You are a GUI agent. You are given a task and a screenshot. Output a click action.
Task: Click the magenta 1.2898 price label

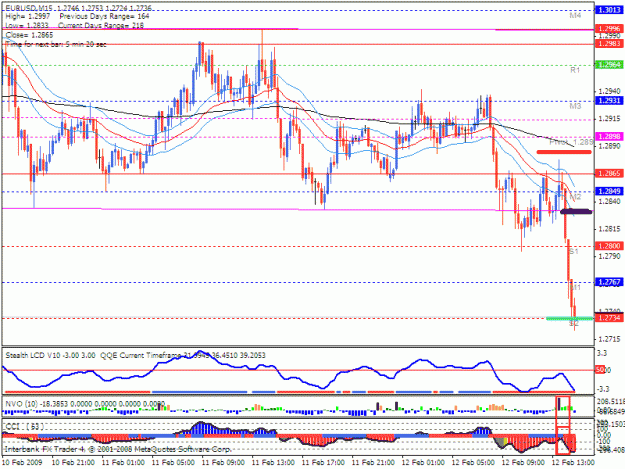click(609, 137)
